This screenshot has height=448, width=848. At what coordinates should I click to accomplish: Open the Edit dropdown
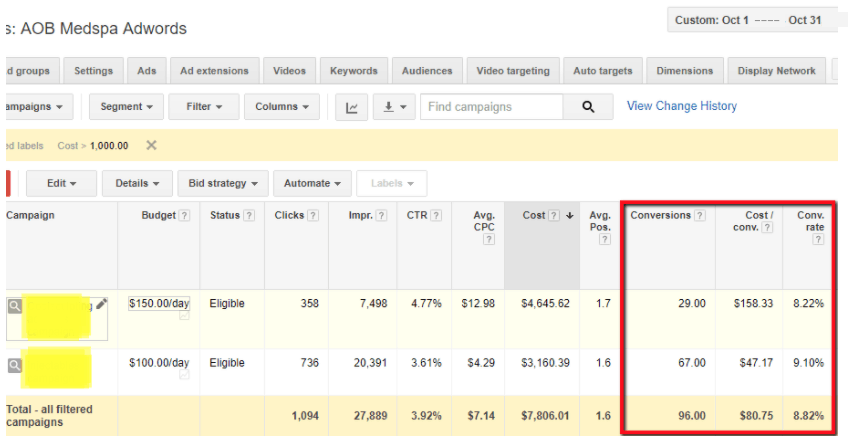(61, 183)
